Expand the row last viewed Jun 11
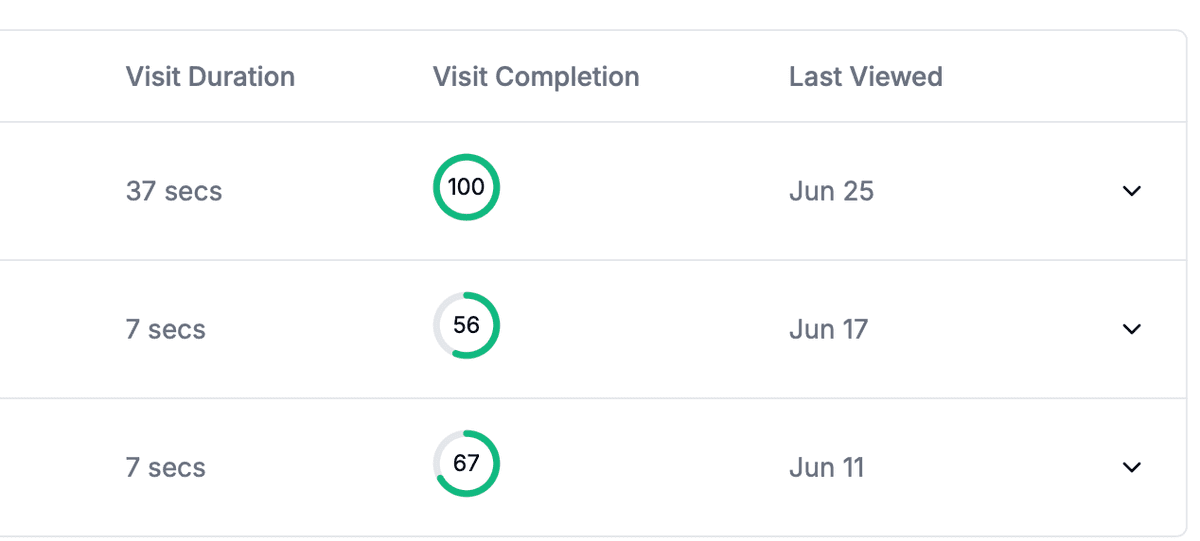Screen dimensions: 1200x541 pos(1131,466)
